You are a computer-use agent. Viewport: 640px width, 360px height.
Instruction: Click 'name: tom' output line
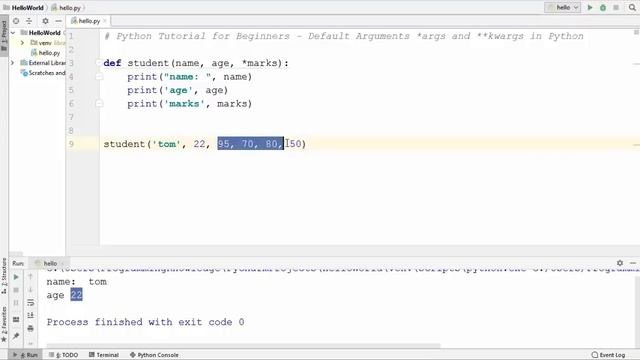(77, 282)
